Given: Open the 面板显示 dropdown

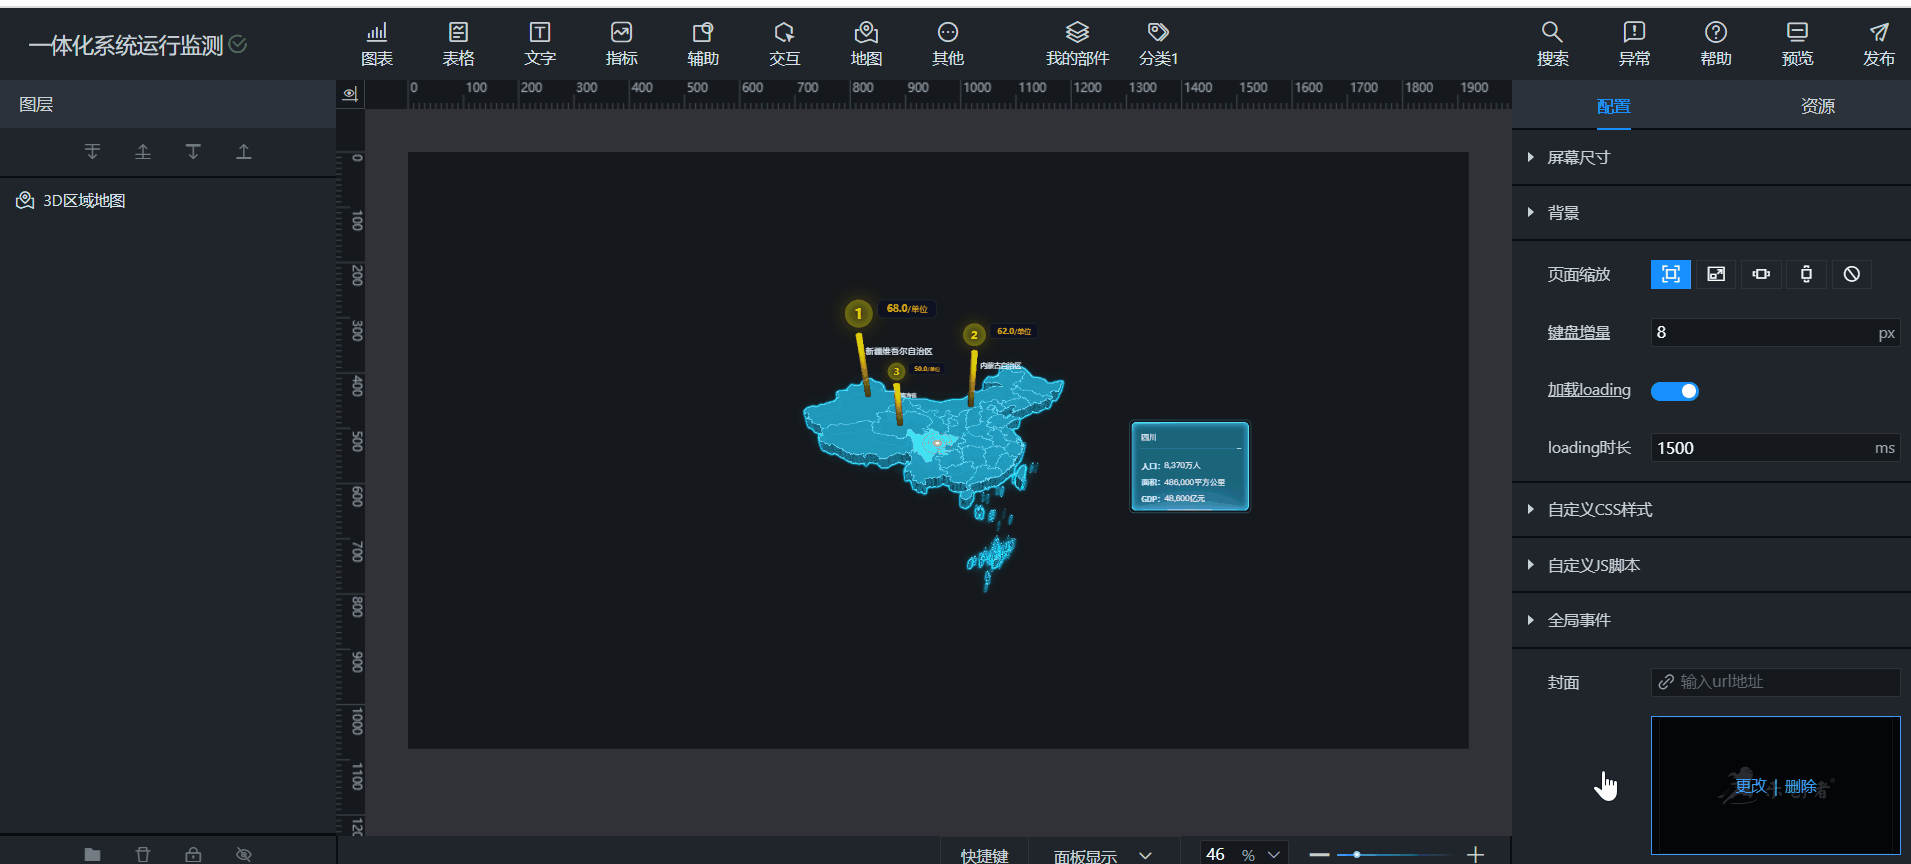Looking at the screenshot, I should pos(1102,856).
